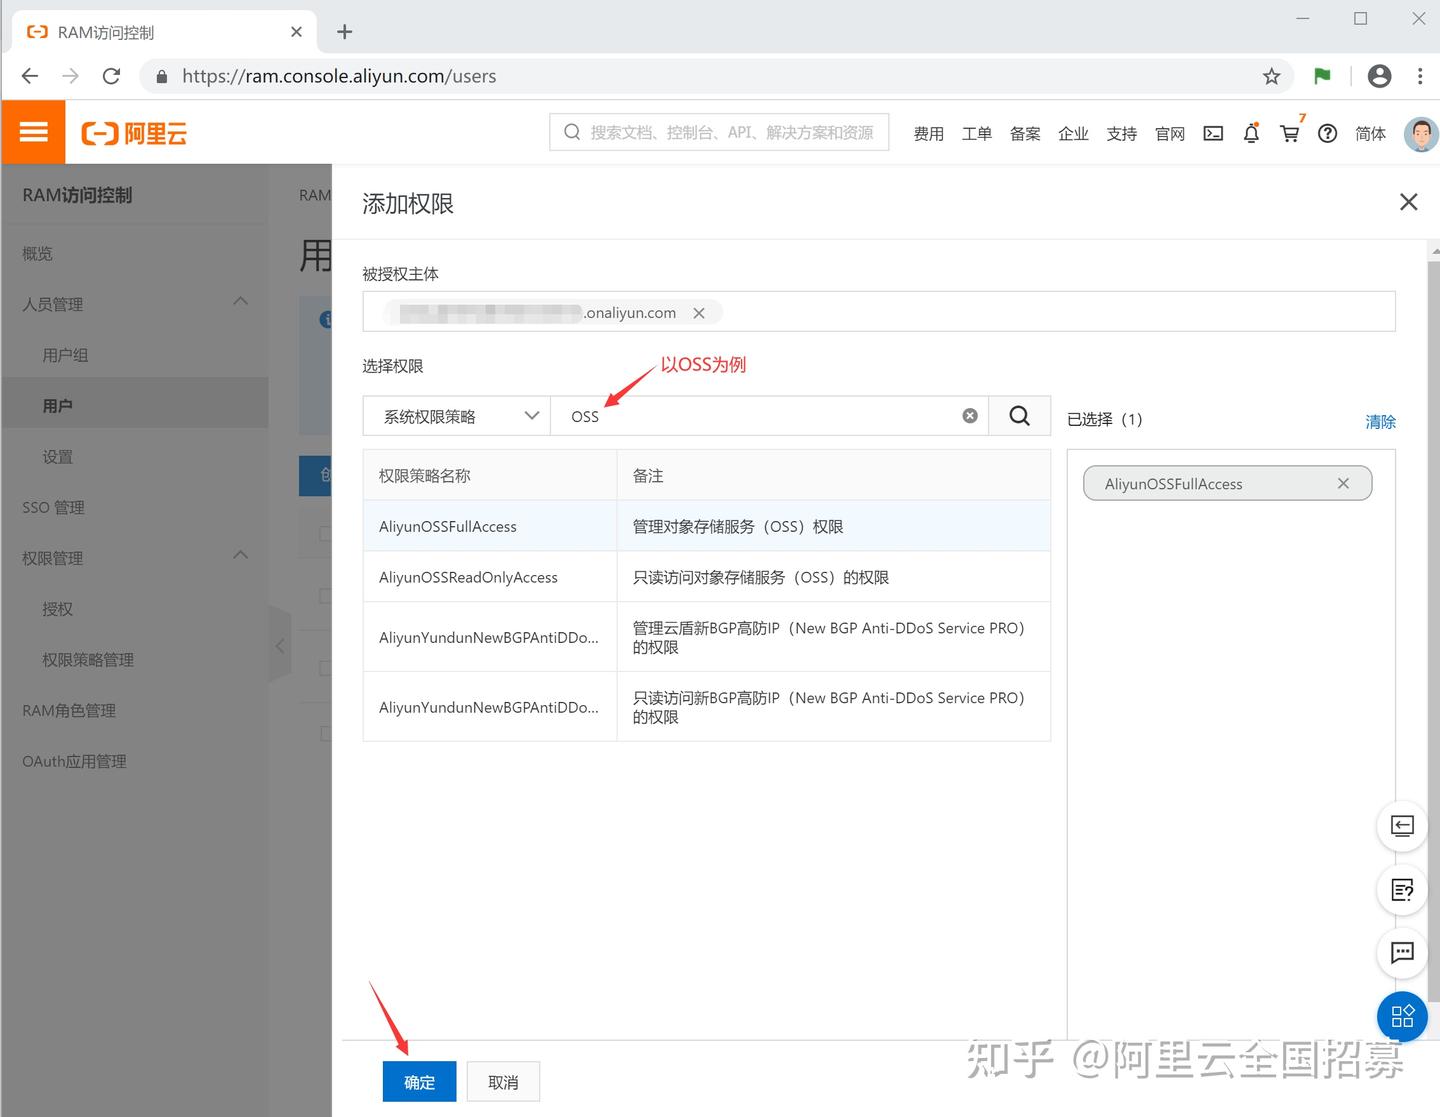Open the feedback note icon on the right edge
Image resolution: width=1440 pixels, height=1117 pixels.
(x=1402, y=890)
